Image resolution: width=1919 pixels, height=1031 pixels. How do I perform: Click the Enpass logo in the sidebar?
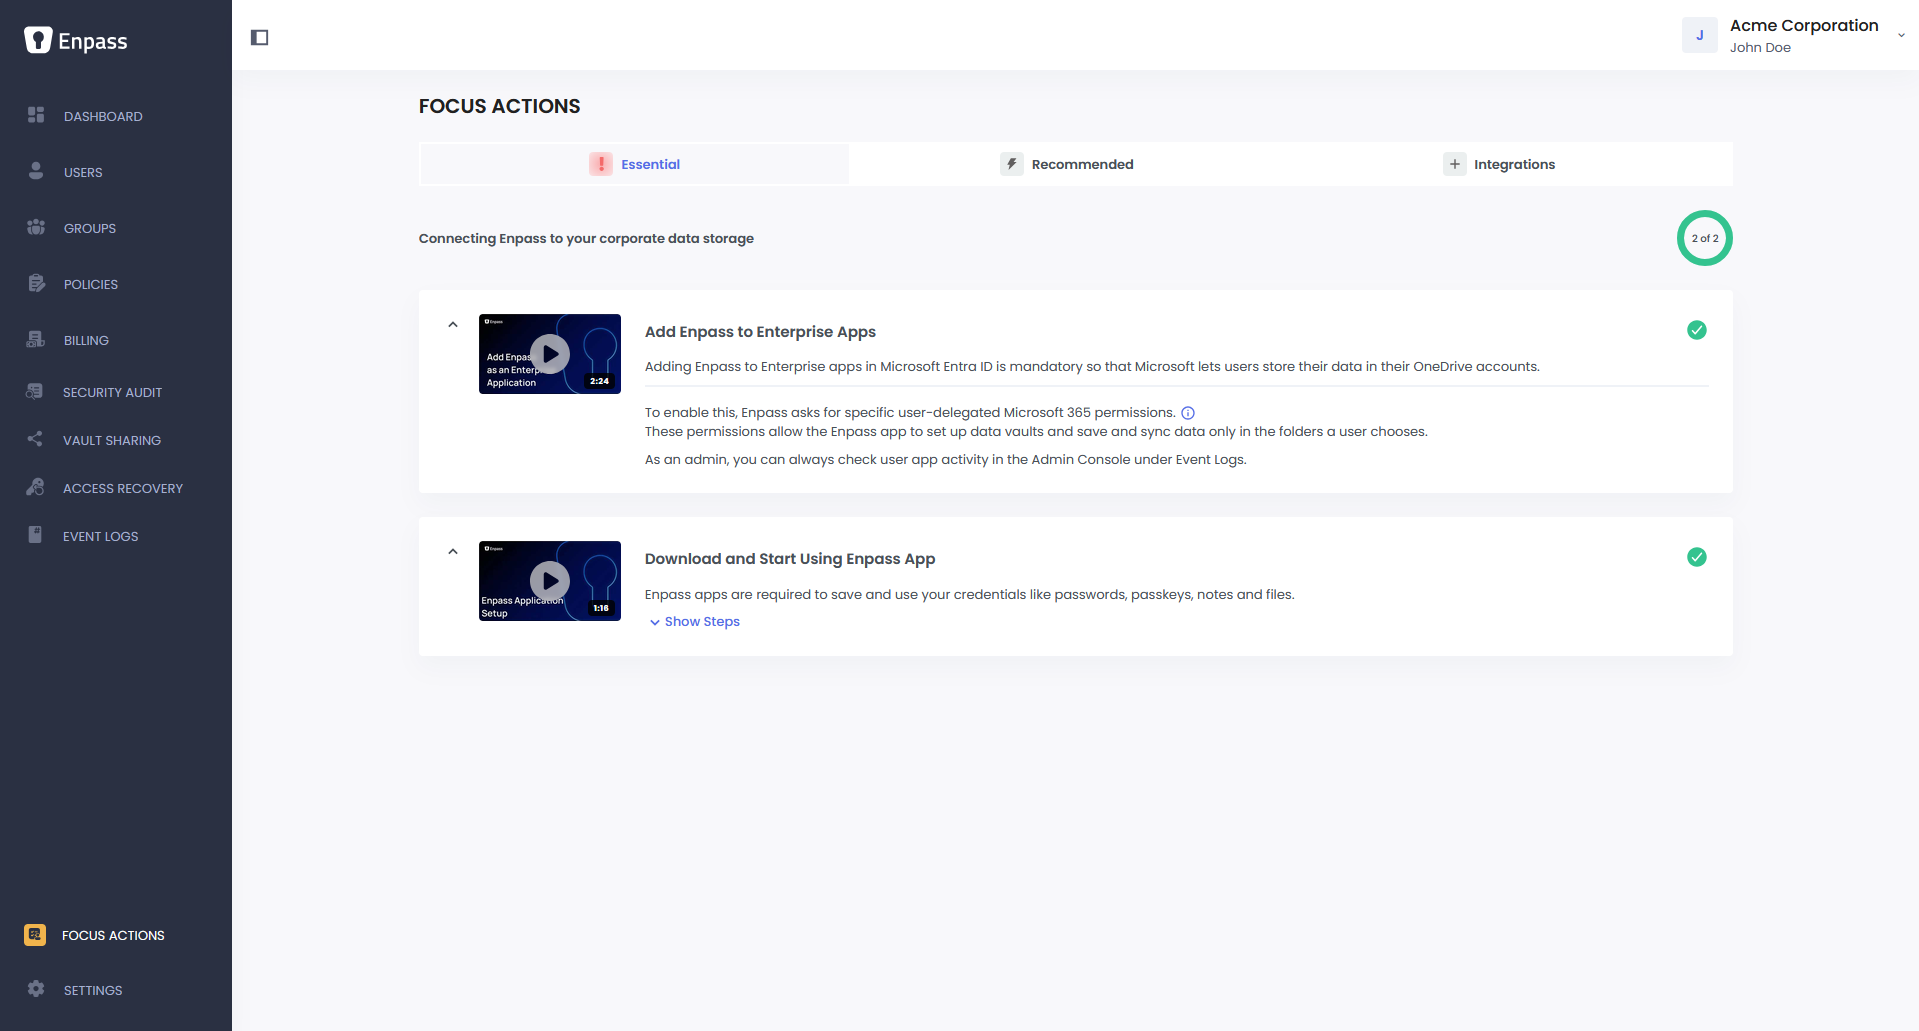76,40
